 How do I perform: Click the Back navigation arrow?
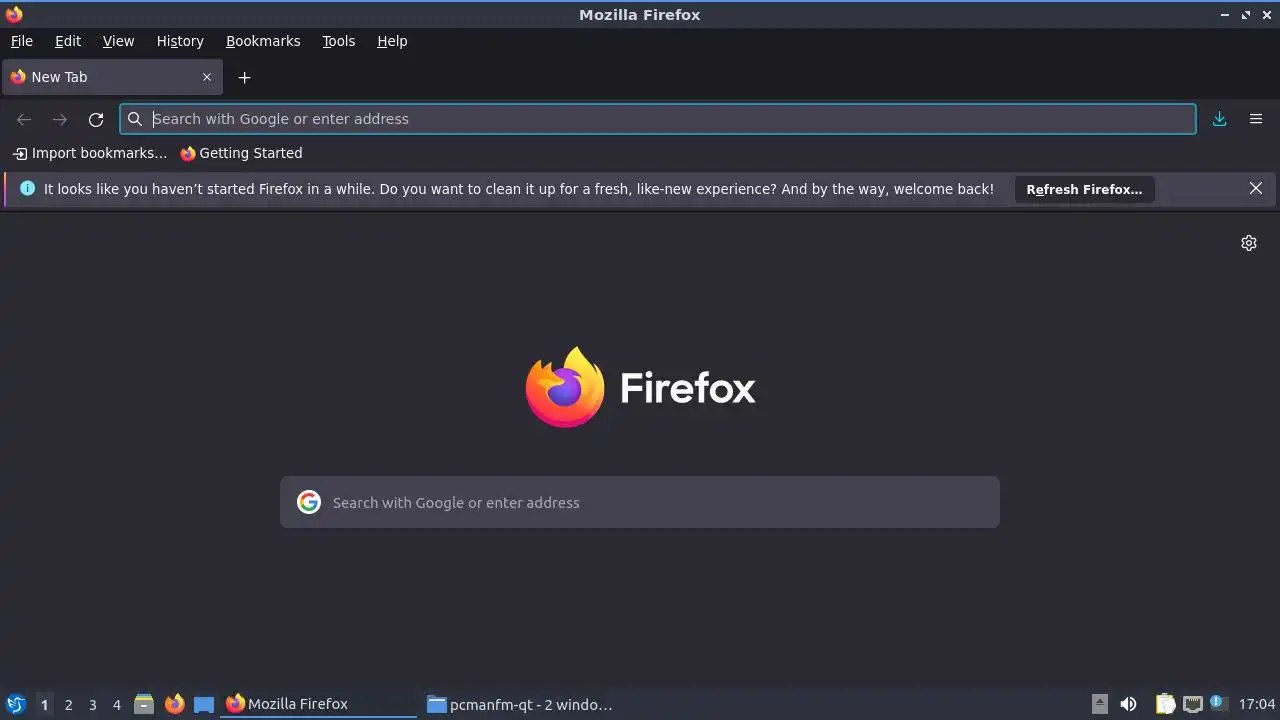24,119
